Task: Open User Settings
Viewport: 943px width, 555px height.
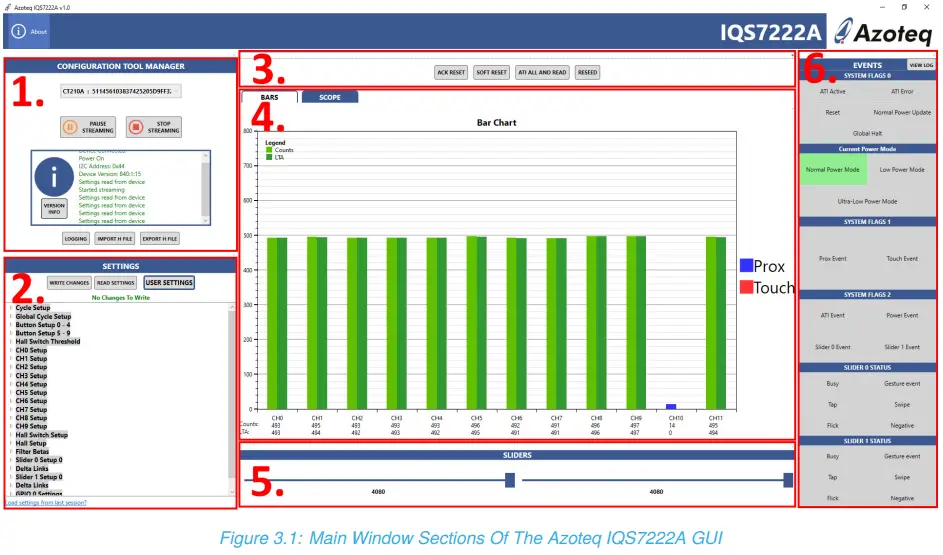Action: [x=169, y=283]
